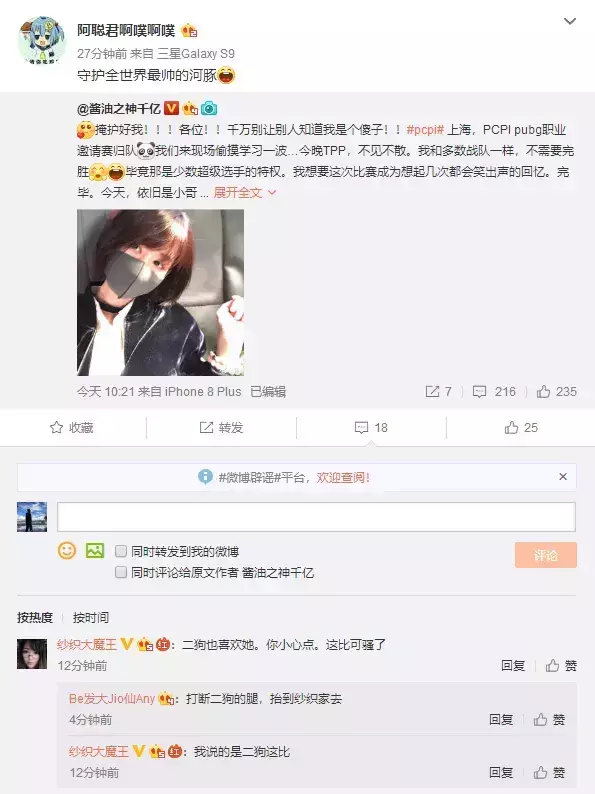Check 同时评论给原文作者 option
This screenshot has width=595, height=794.
point(121,572)
